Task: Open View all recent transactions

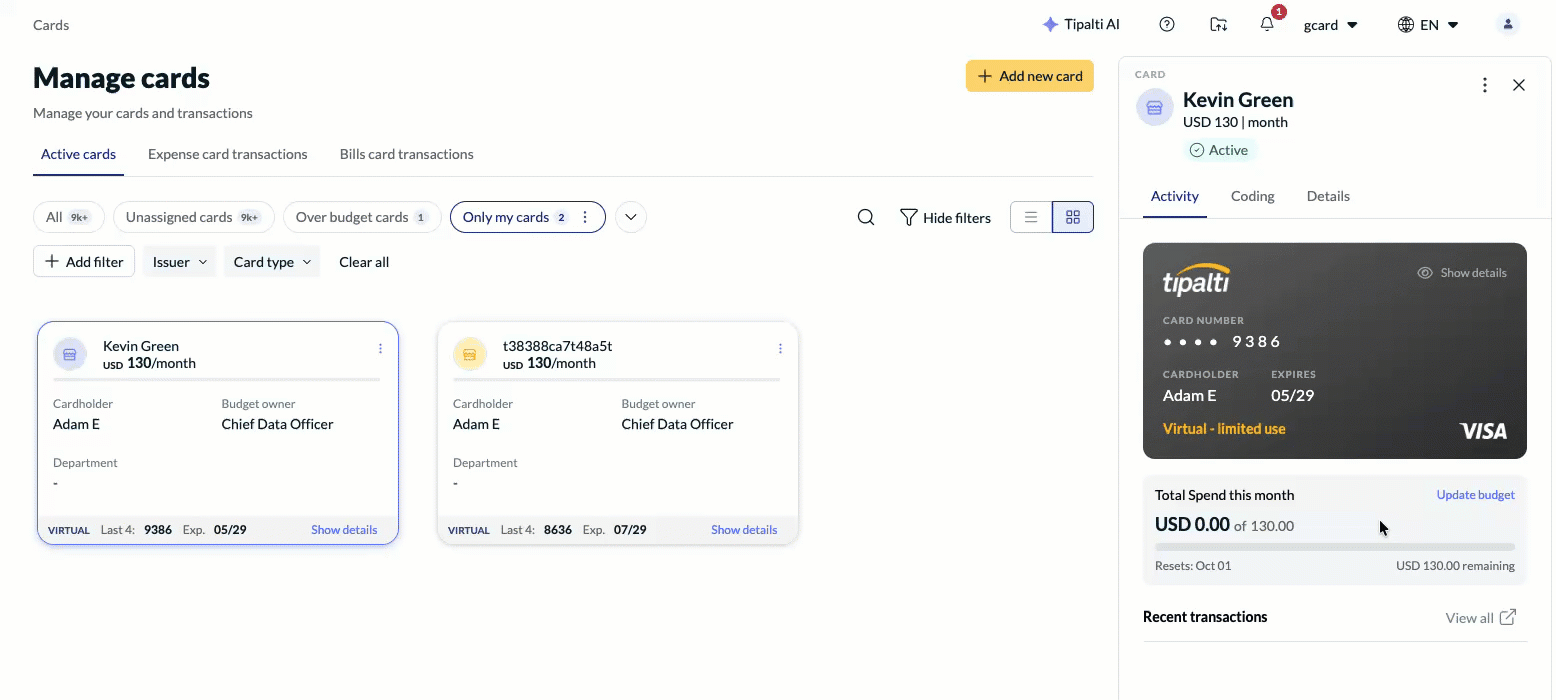Action: [x=1481, y=618]
